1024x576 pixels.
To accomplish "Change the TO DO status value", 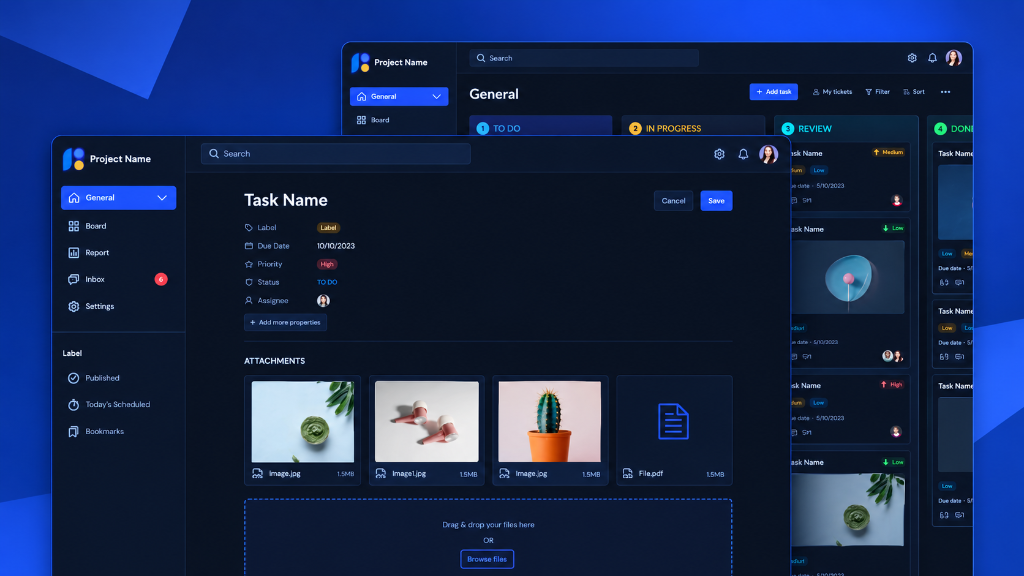I will 327,282.
